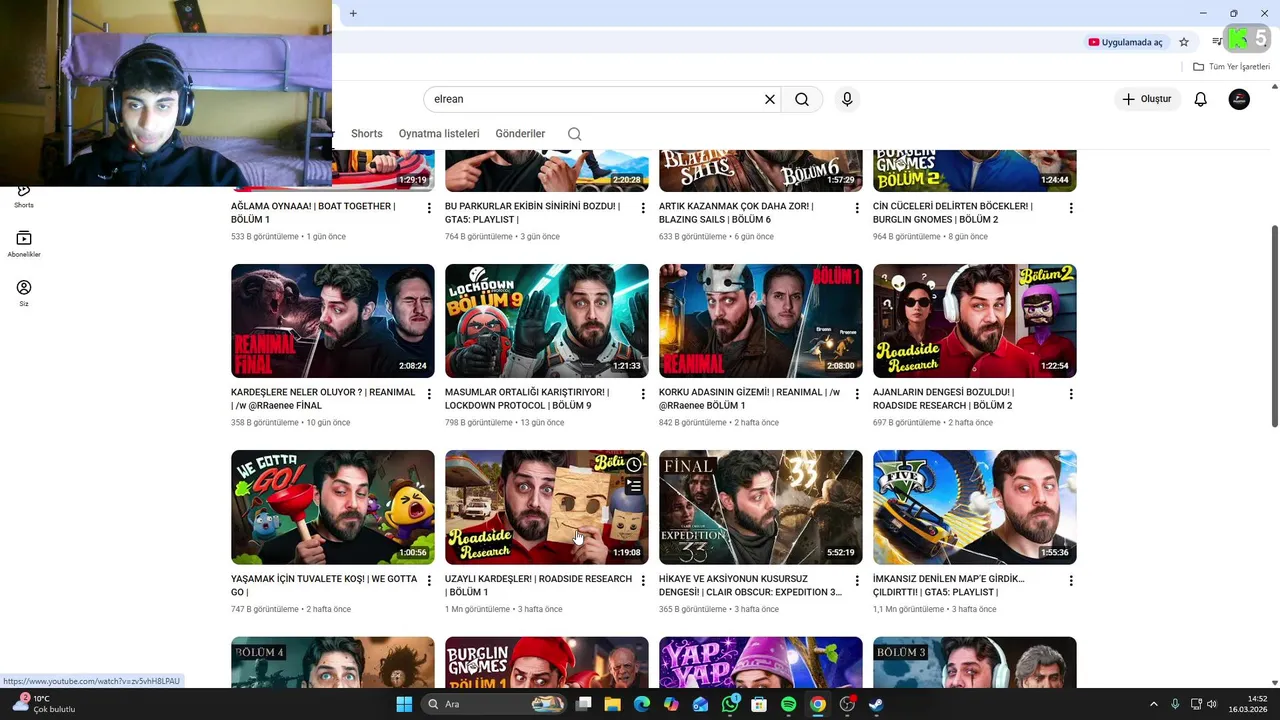The height and width of the screenshot is (720, 1280).
Task: Play the Reanimal Final video thumbnail
Action: (x=333, y=321)
